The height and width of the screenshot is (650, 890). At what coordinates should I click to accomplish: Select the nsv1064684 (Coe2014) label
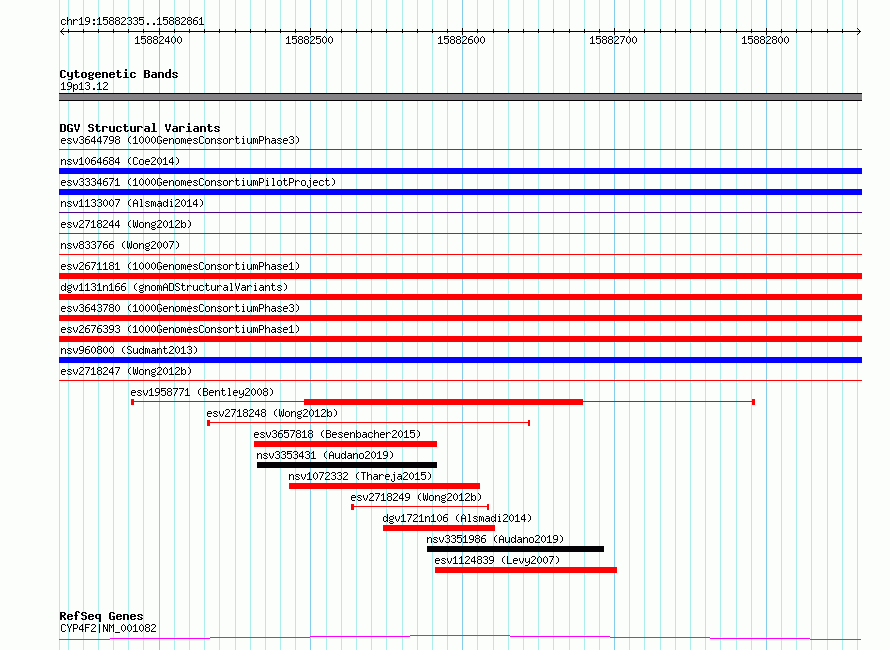(x=120, y=161)
